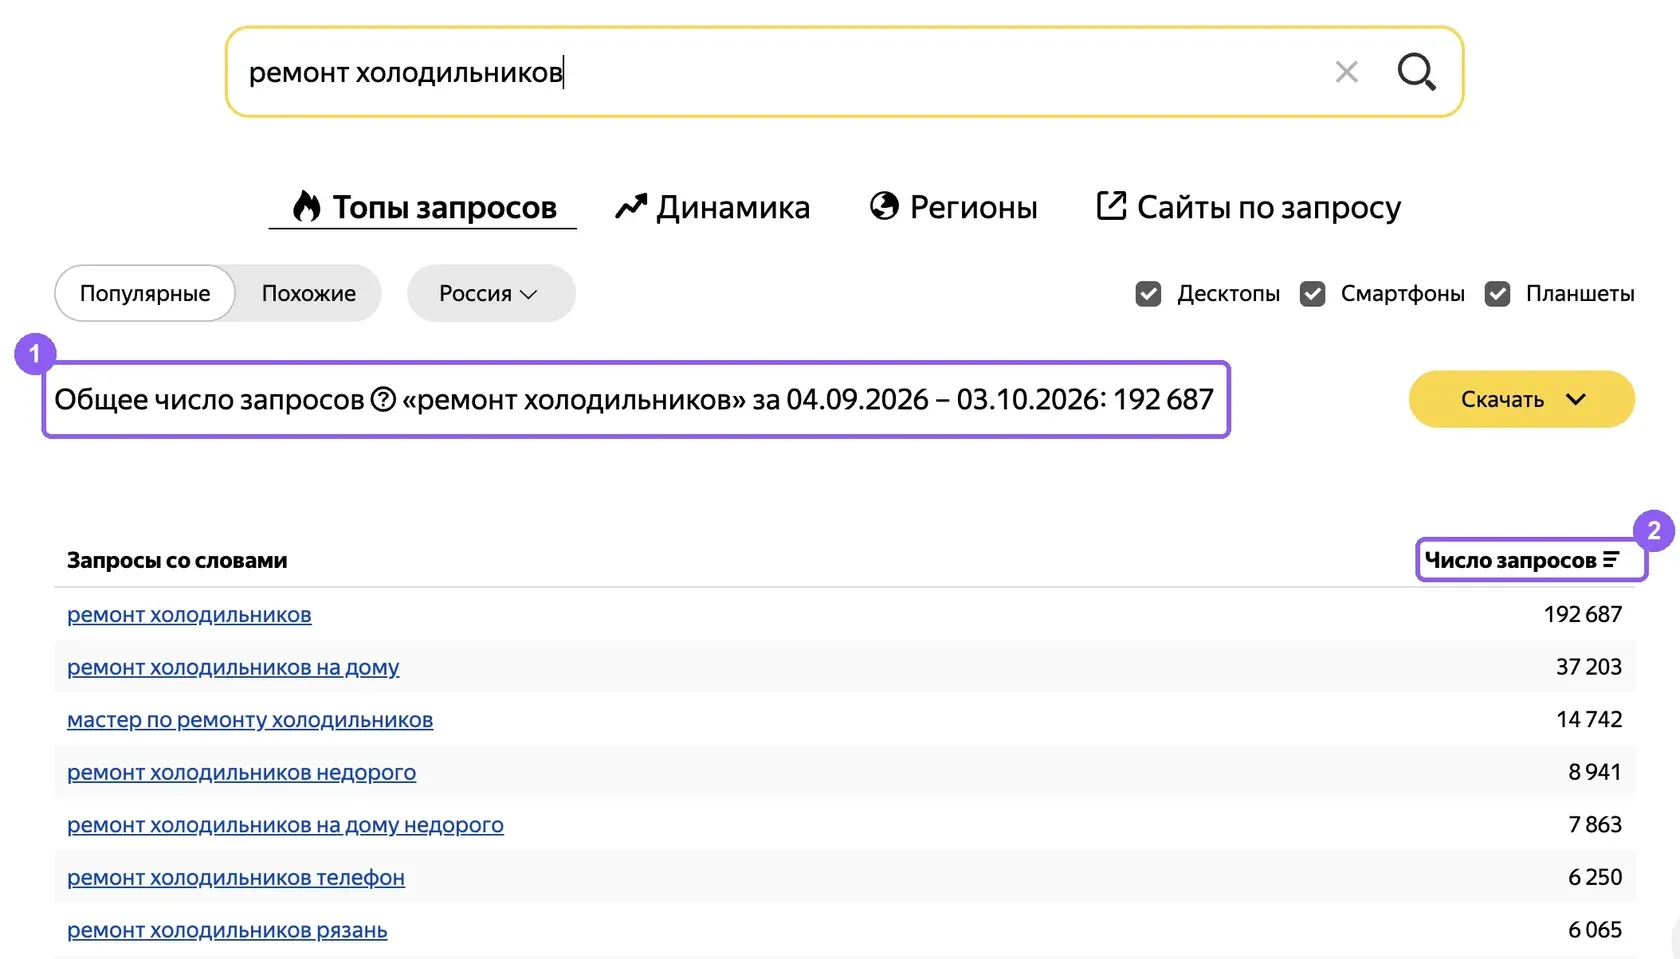Open the Россия region dropdown

coord(490,293)
